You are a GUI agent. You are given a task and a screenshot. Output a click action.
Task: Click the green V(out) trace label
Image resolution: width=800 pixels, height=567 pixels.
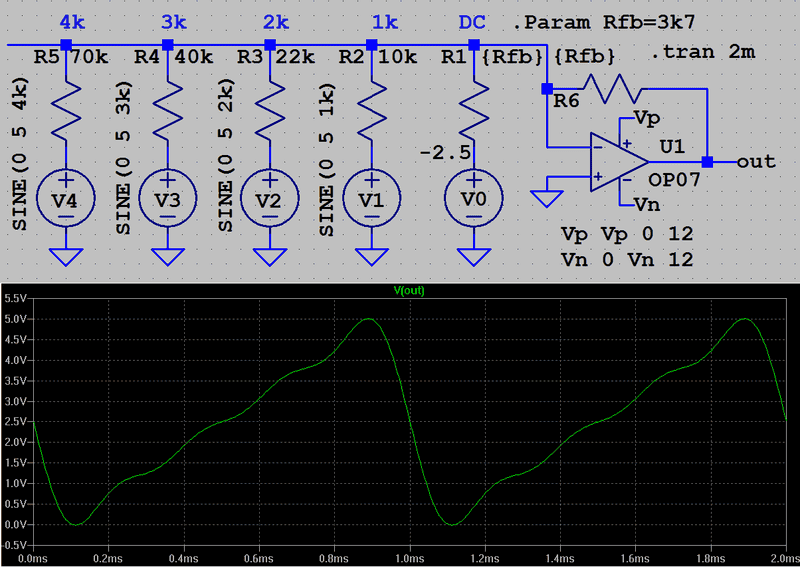coord(409,290)
